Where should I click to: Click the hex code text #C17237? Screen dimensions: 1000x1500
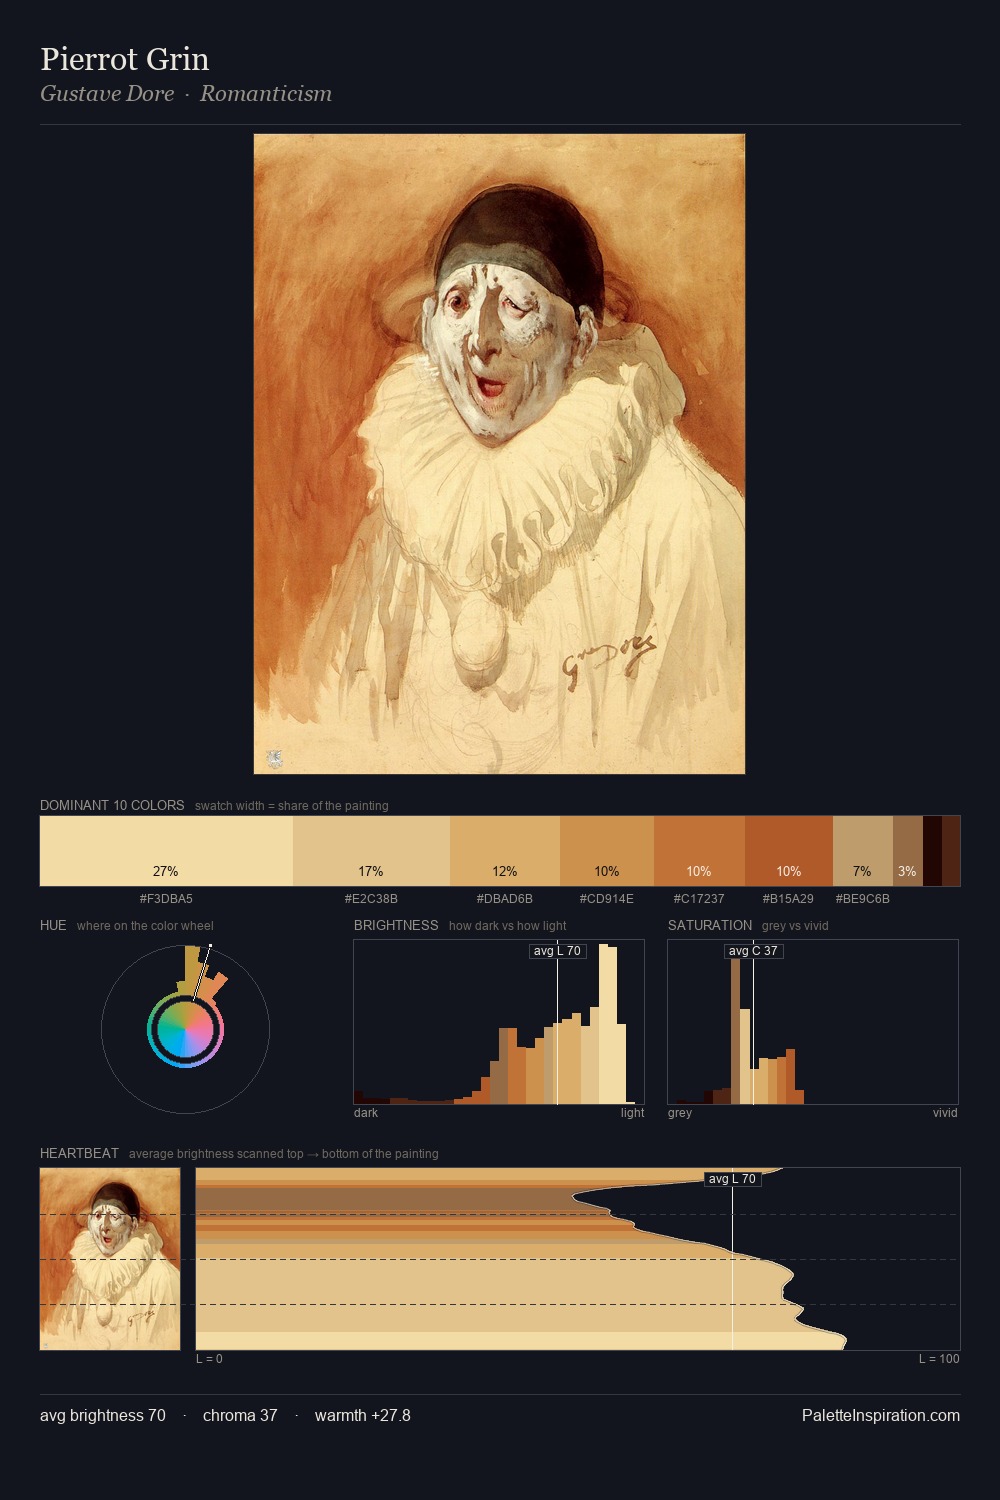pos(699,898)
